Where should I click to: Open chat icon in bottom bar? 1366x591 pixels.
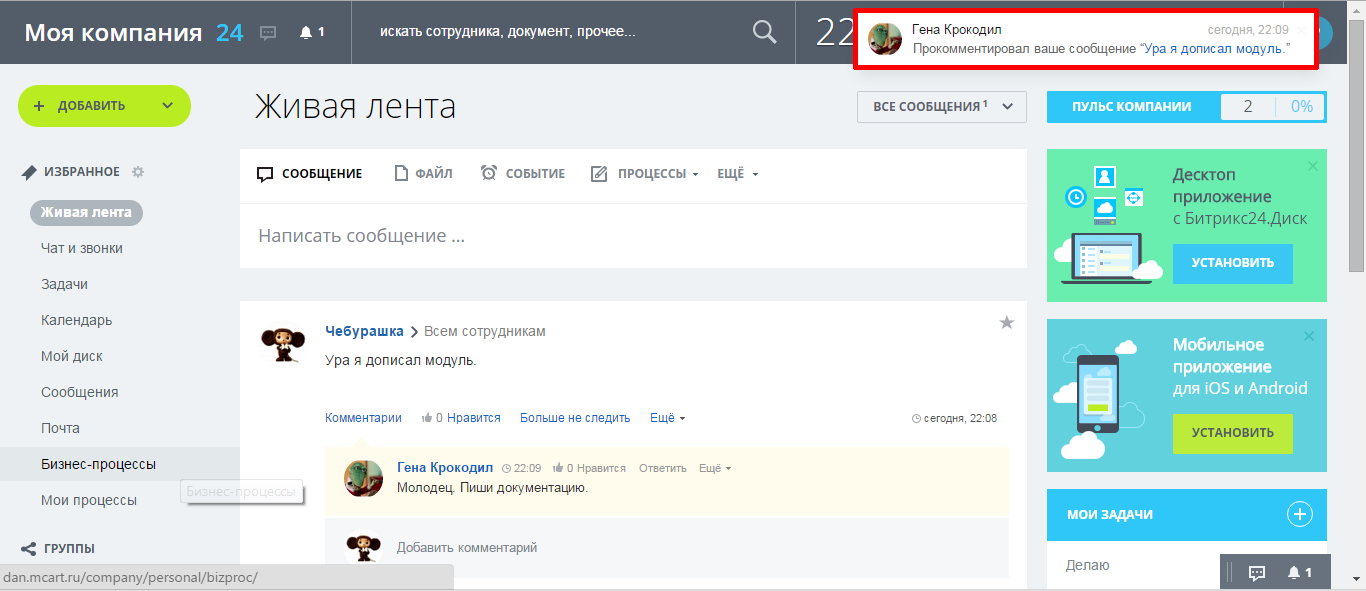pyautogui.click(x=1257, y=572)
